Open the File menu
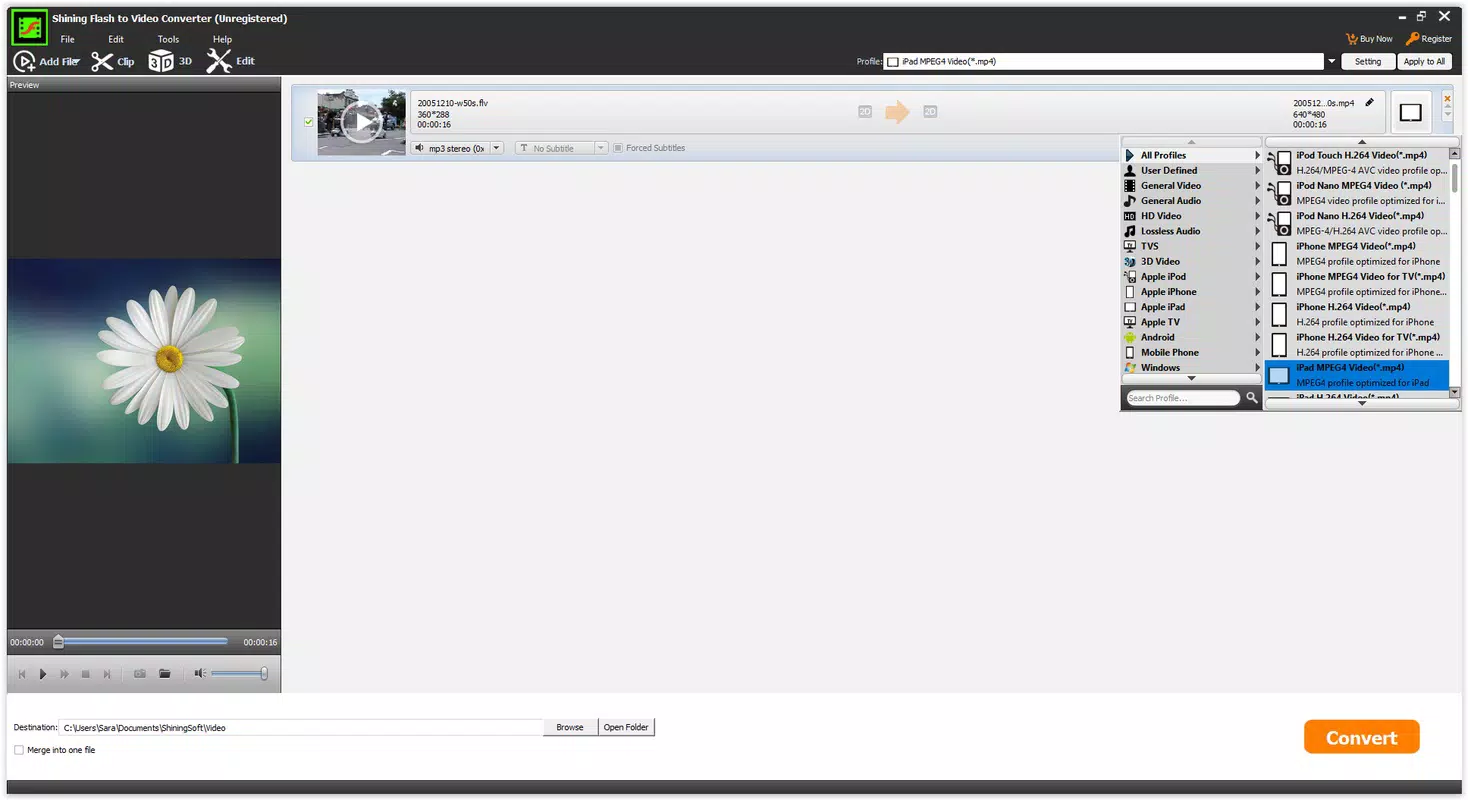This screenshot has height=800, width=1468. (67, 39)
